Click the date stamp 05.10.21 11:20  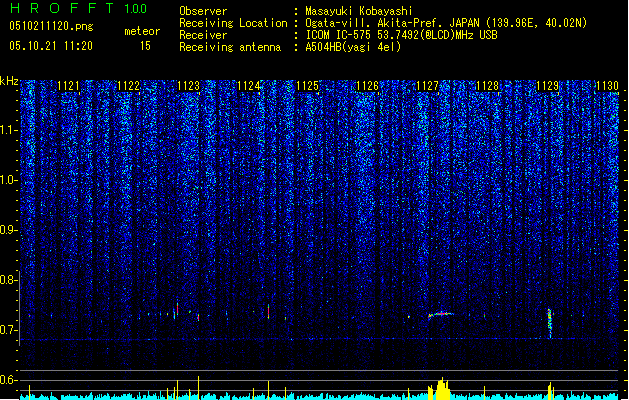coord(51,46)
